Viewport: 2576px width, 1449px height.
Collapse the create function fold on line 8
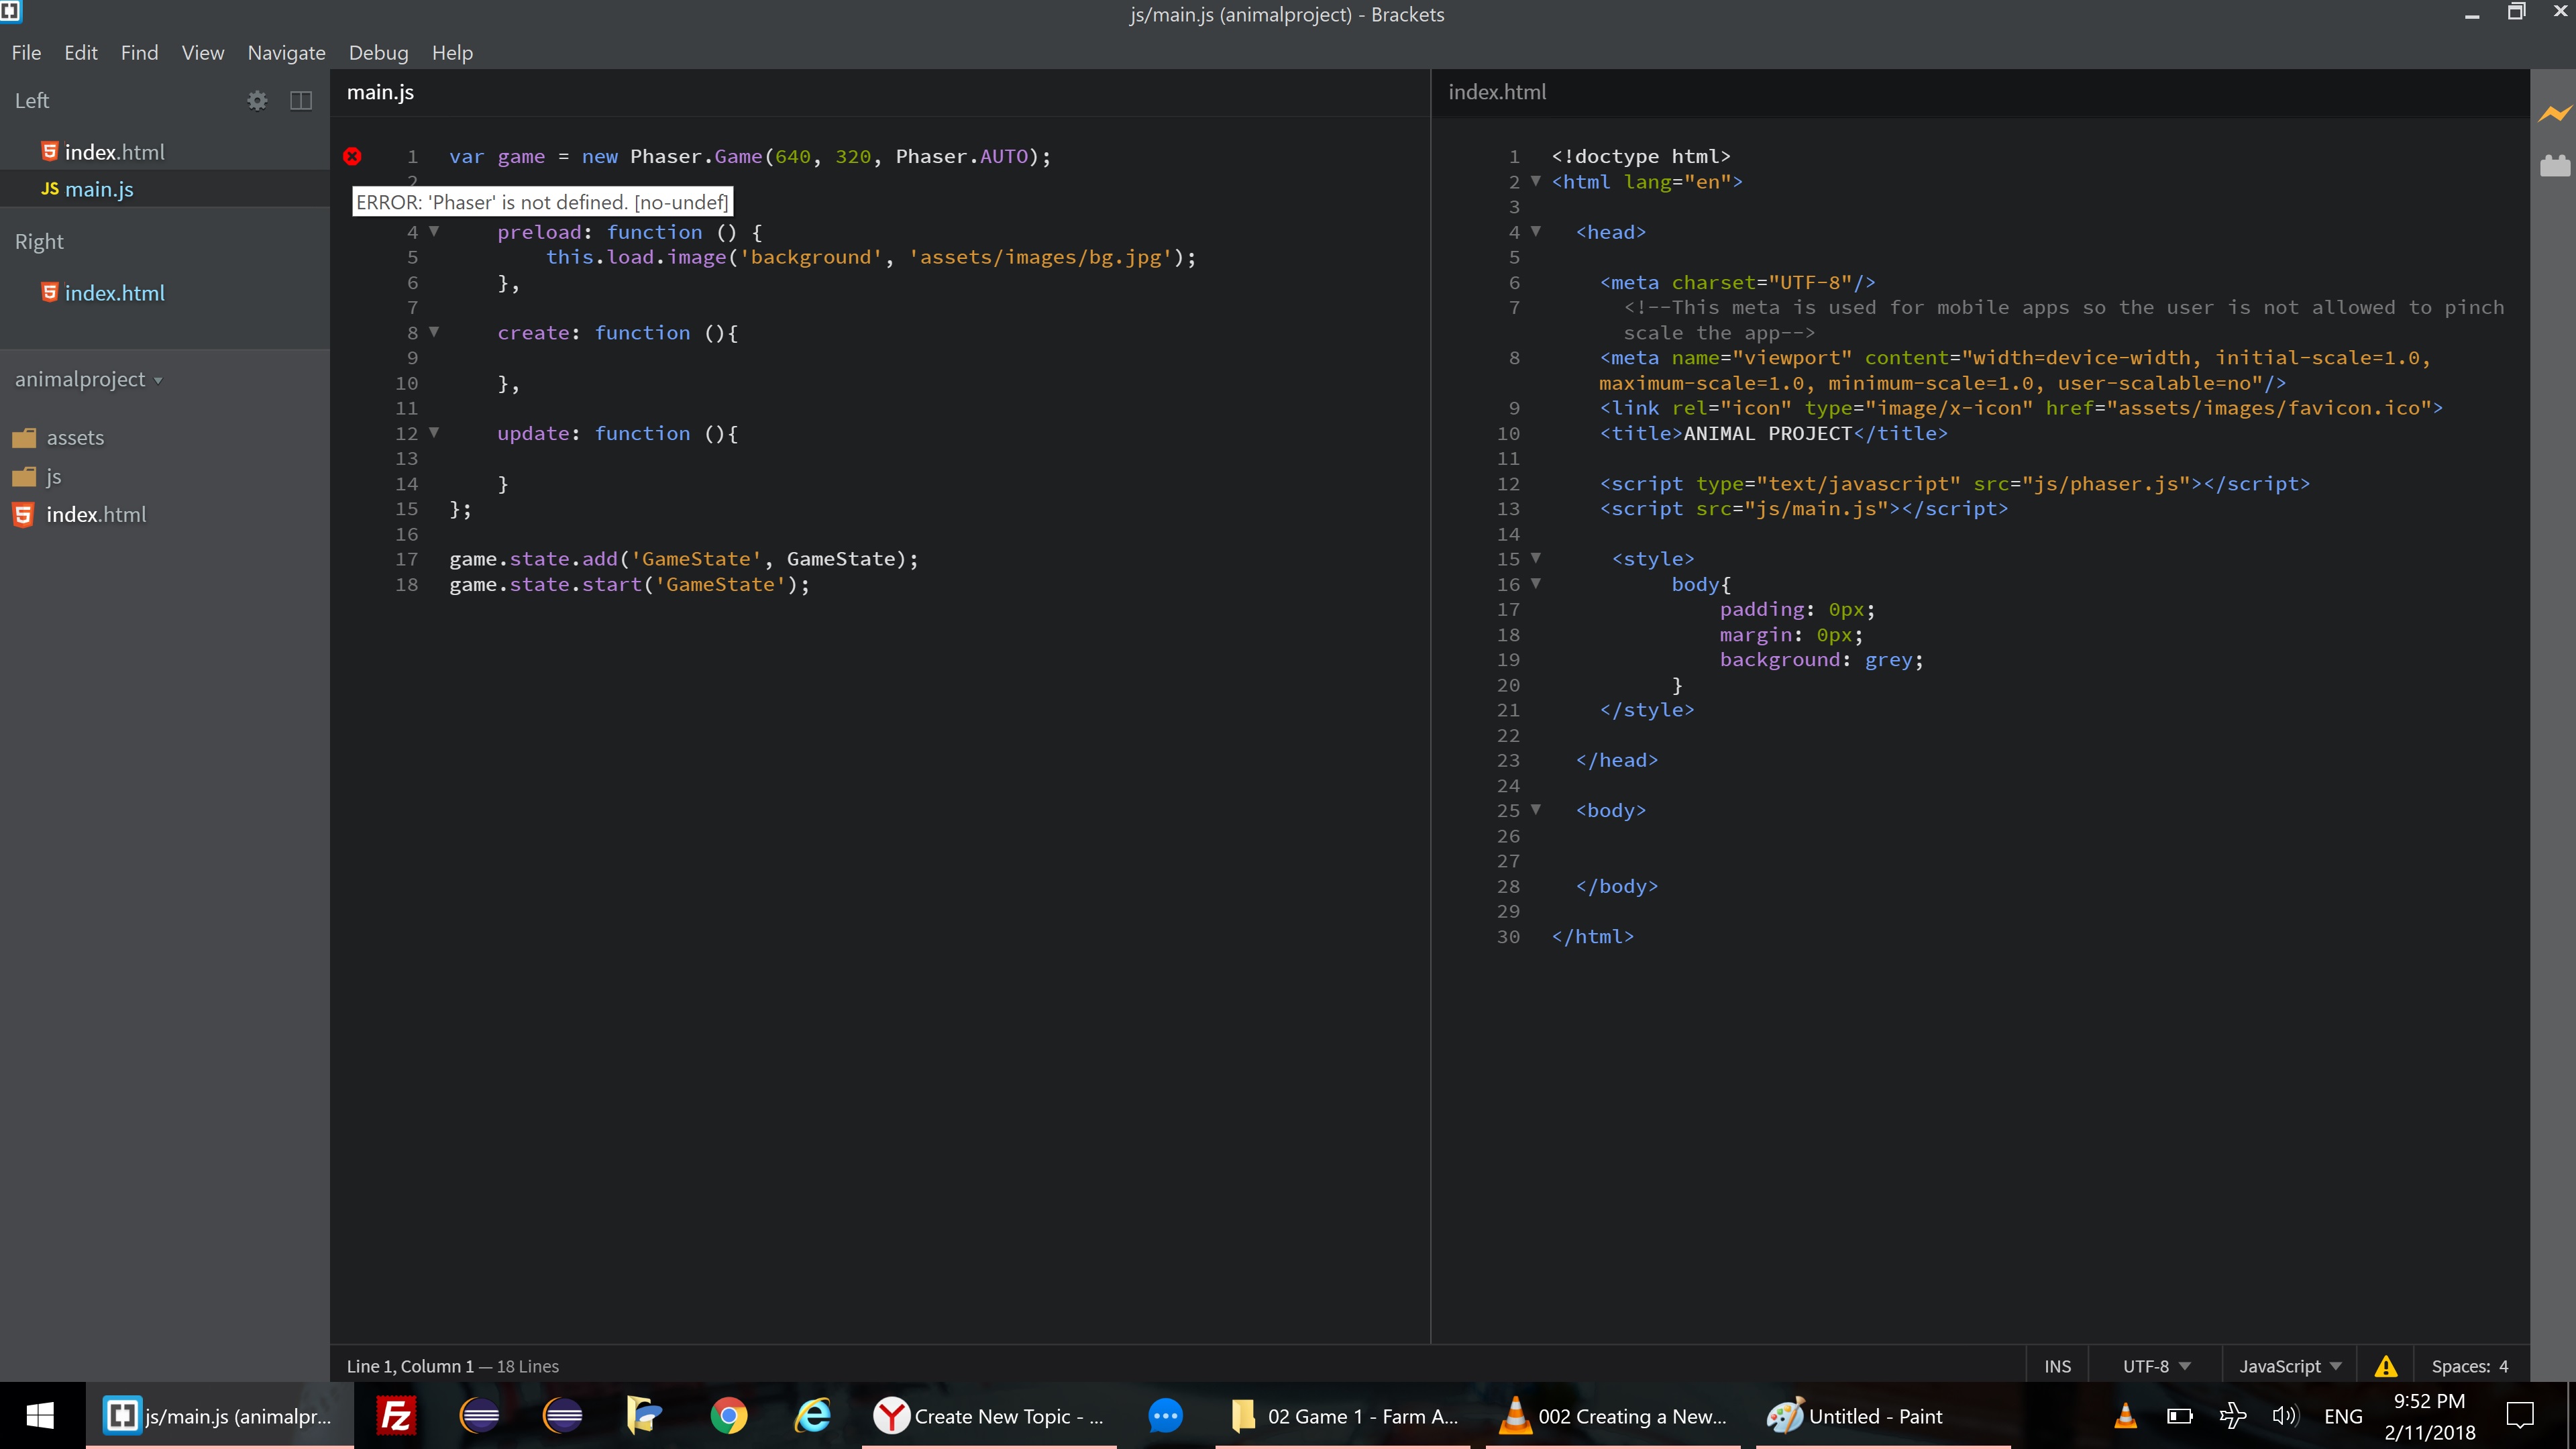434,331
